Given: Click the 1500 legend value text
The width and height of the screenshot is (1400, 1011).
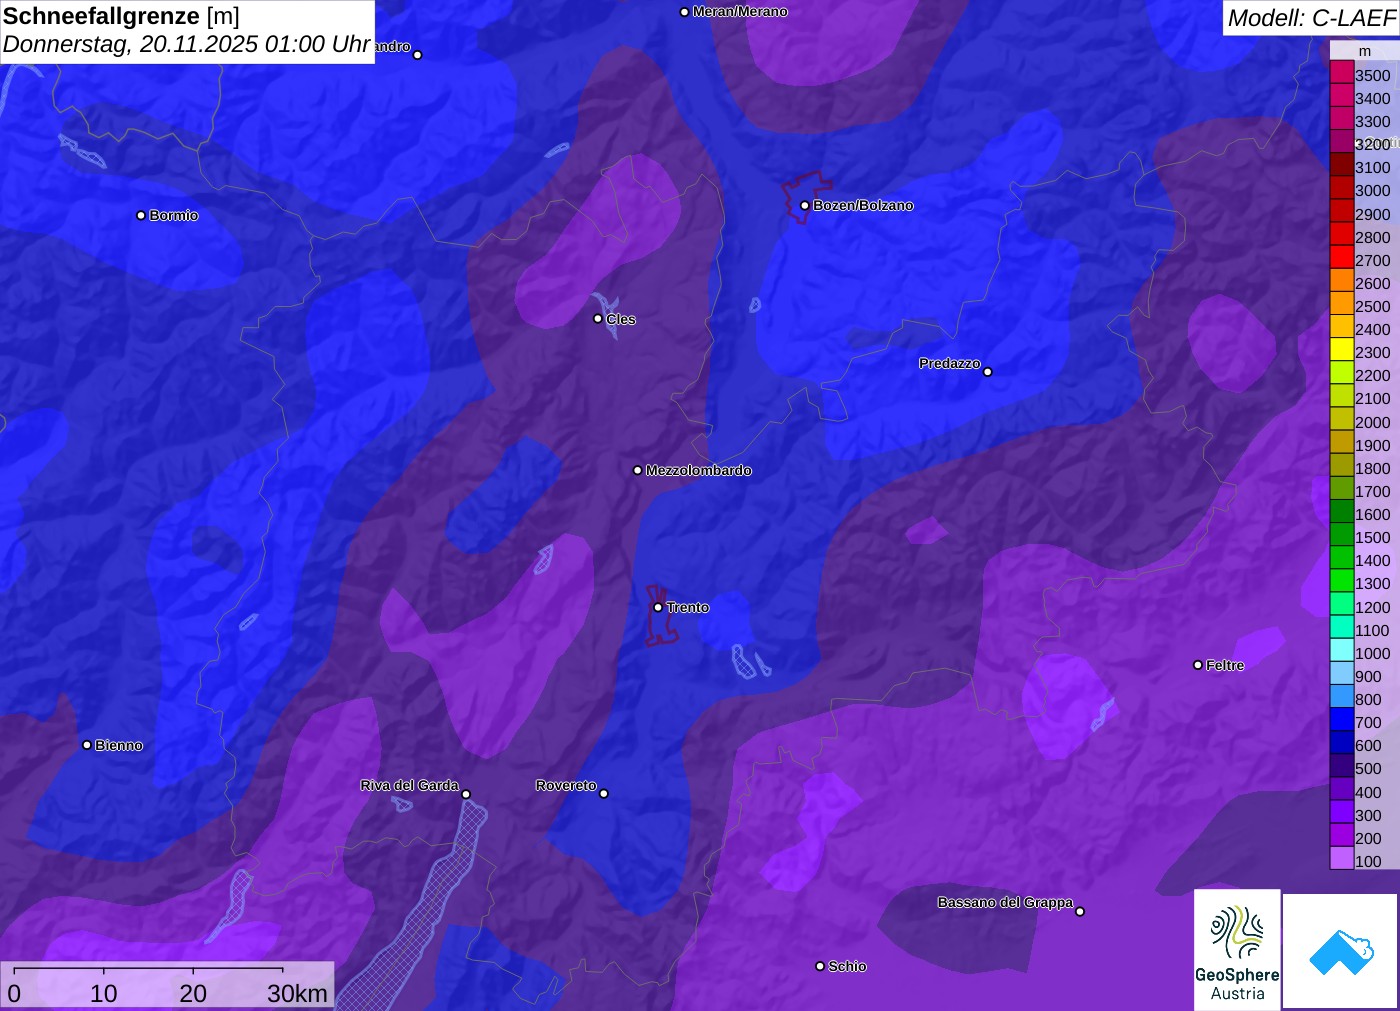Looking at the screenshot, I should click(x=1373, y=537).
